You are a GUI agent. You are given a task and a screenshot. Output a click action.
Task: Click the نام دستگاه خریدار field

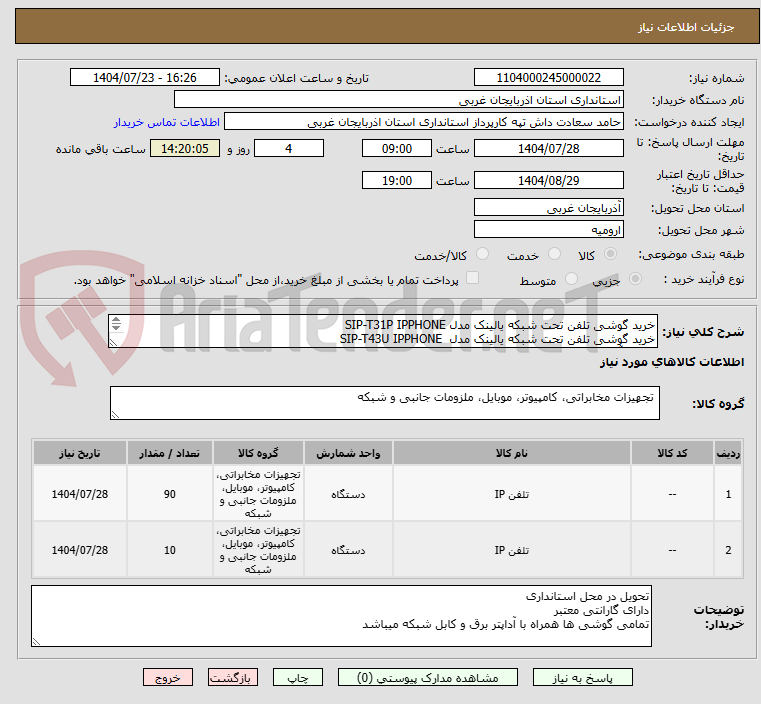(398, 100)
